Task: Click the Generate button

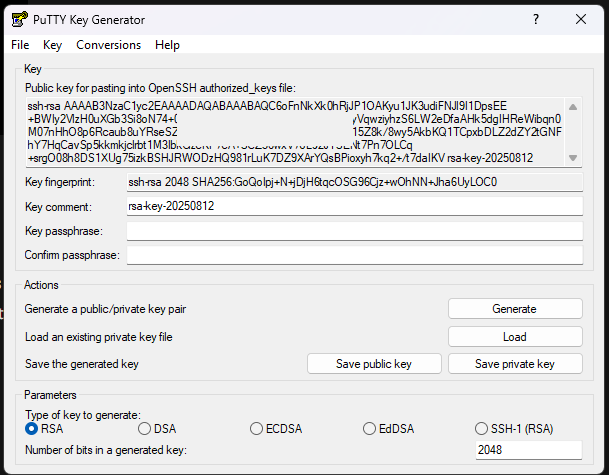Action: pyautogui.click(x=515, y=309)
